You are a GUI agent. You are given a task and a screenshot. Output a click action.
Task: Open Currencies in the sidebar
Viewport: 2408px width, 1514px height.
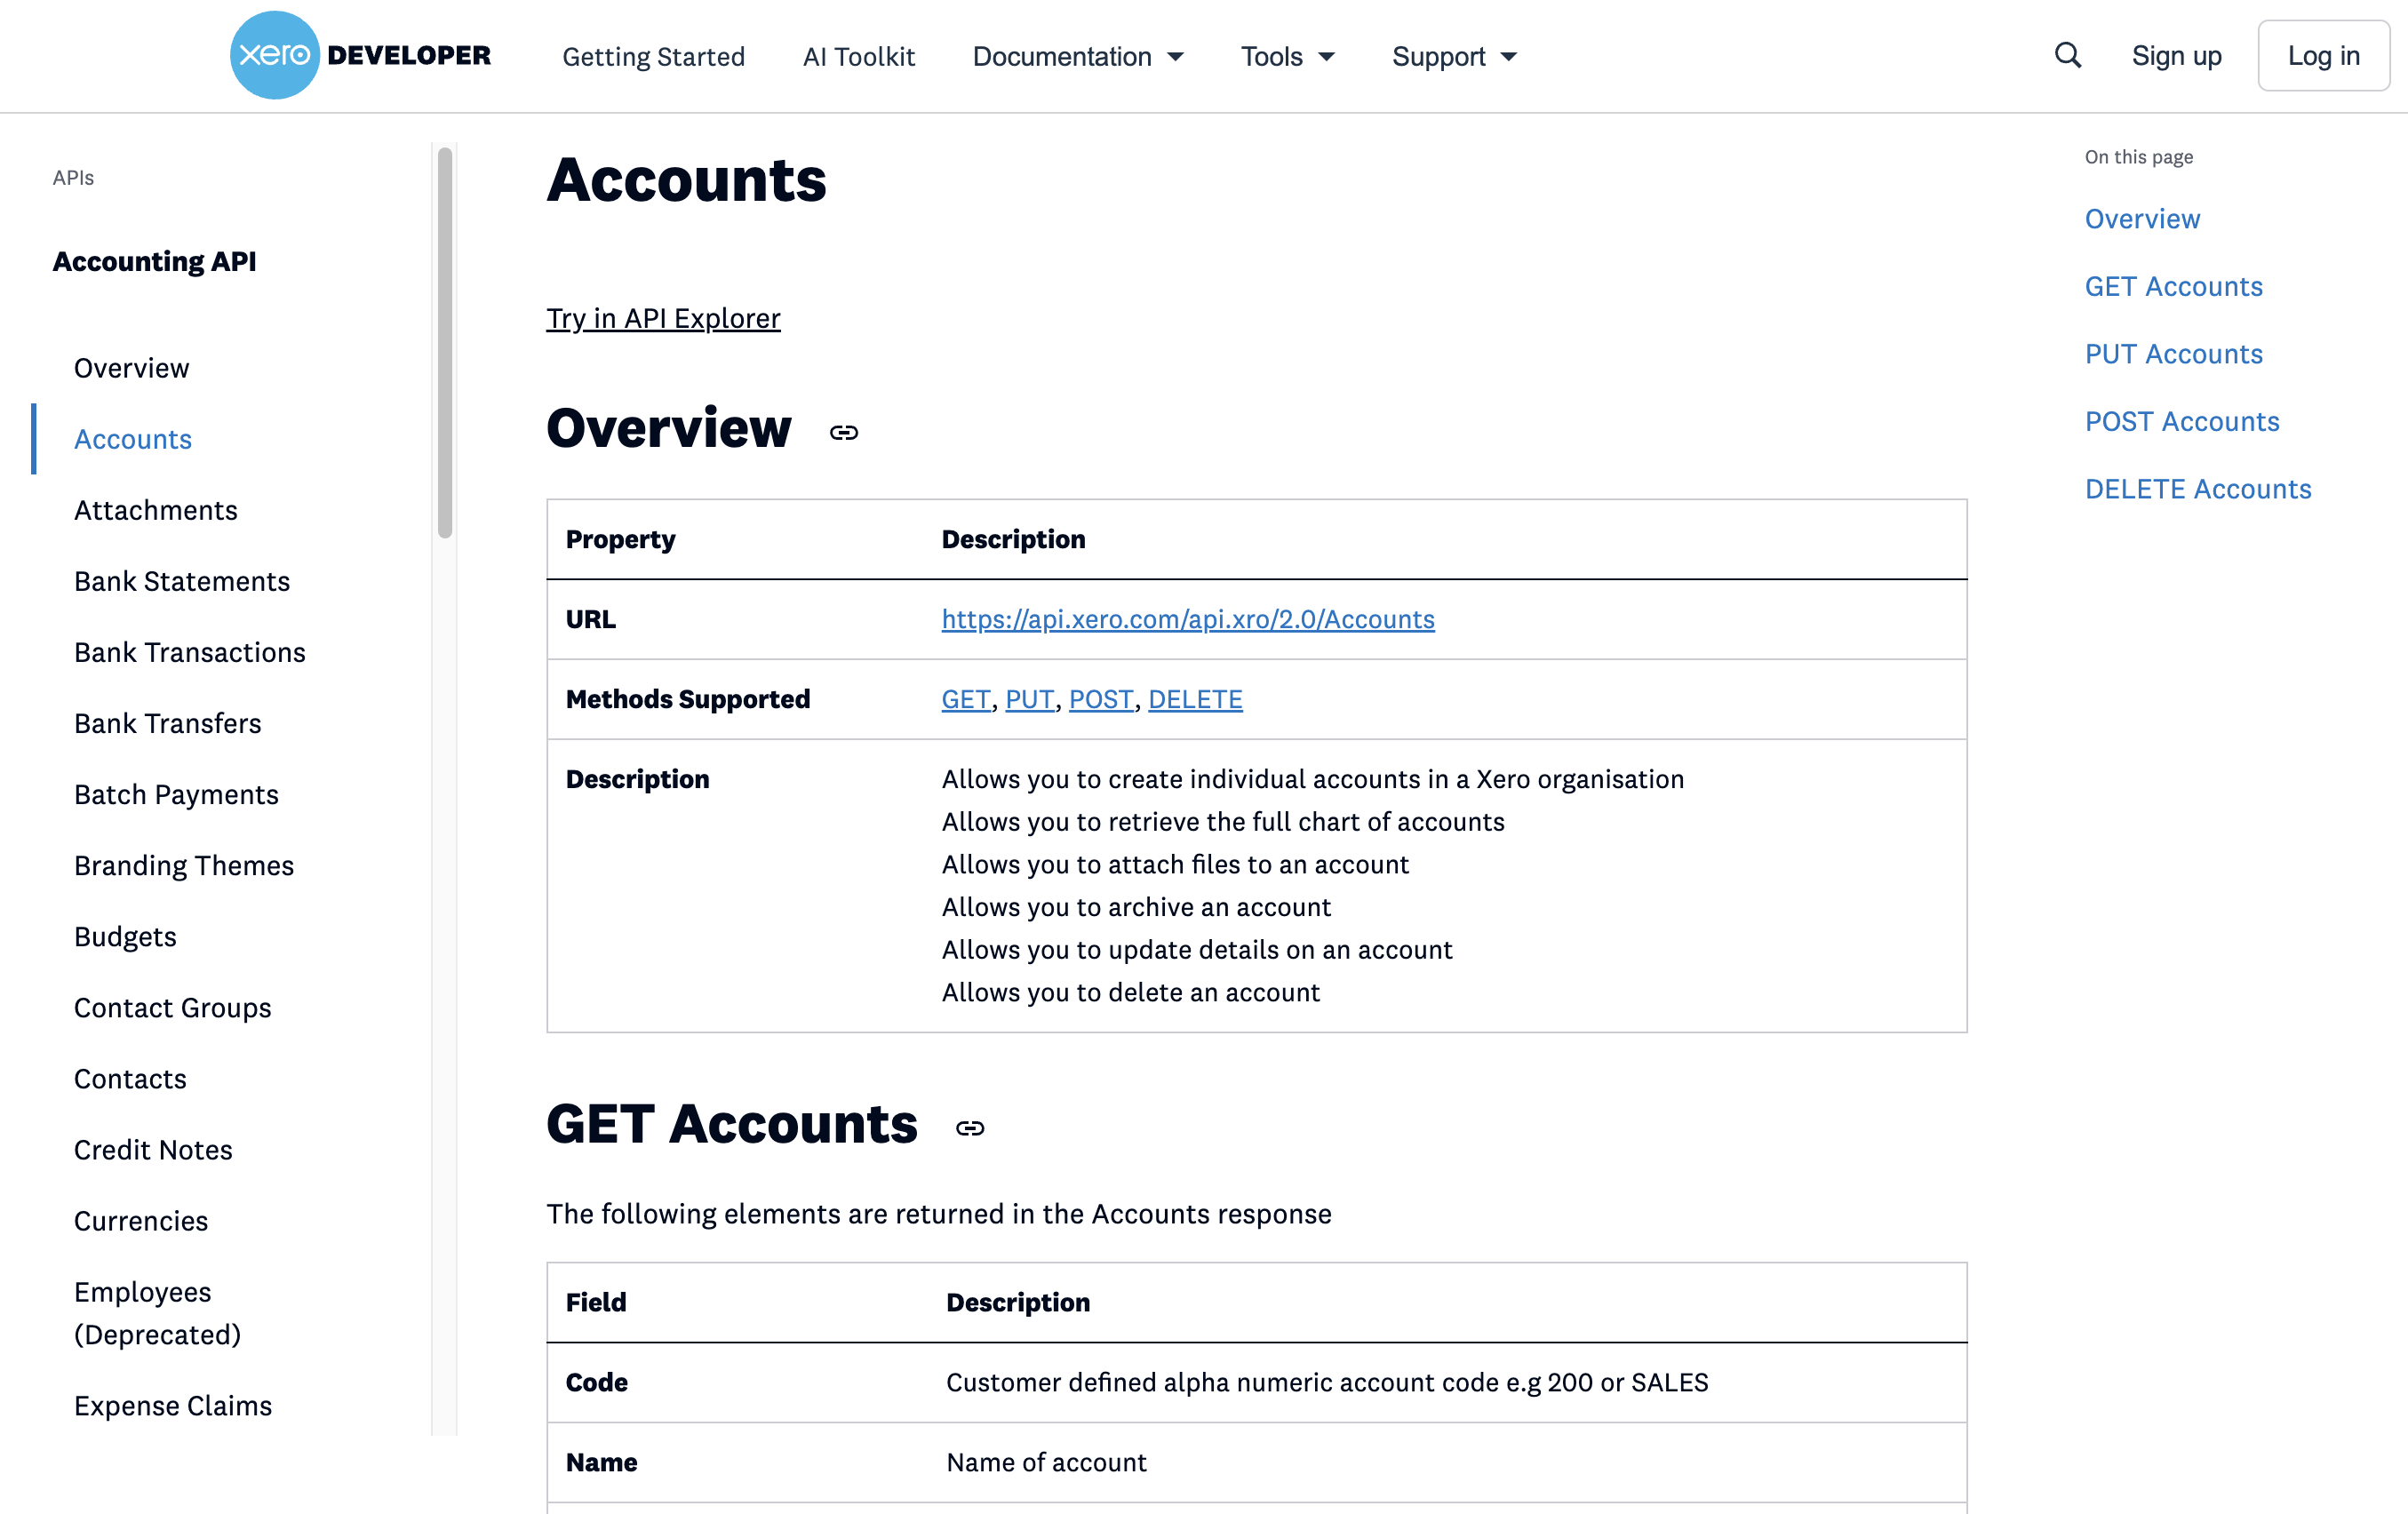click(141, 1220)
